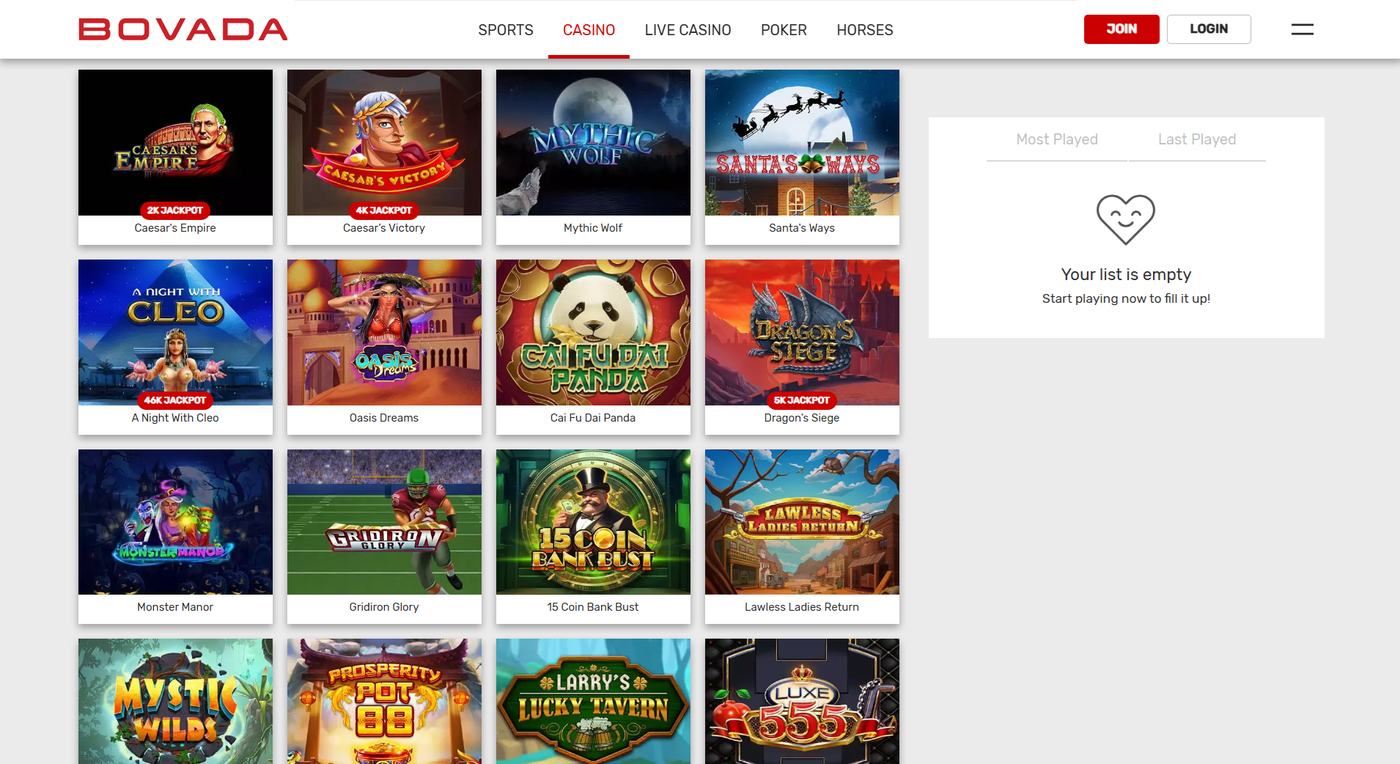Select the Mystic Wilds game tile
The height and width of the screenshot is (764, 1400).
pyautogui.click(x=175, y=701)
